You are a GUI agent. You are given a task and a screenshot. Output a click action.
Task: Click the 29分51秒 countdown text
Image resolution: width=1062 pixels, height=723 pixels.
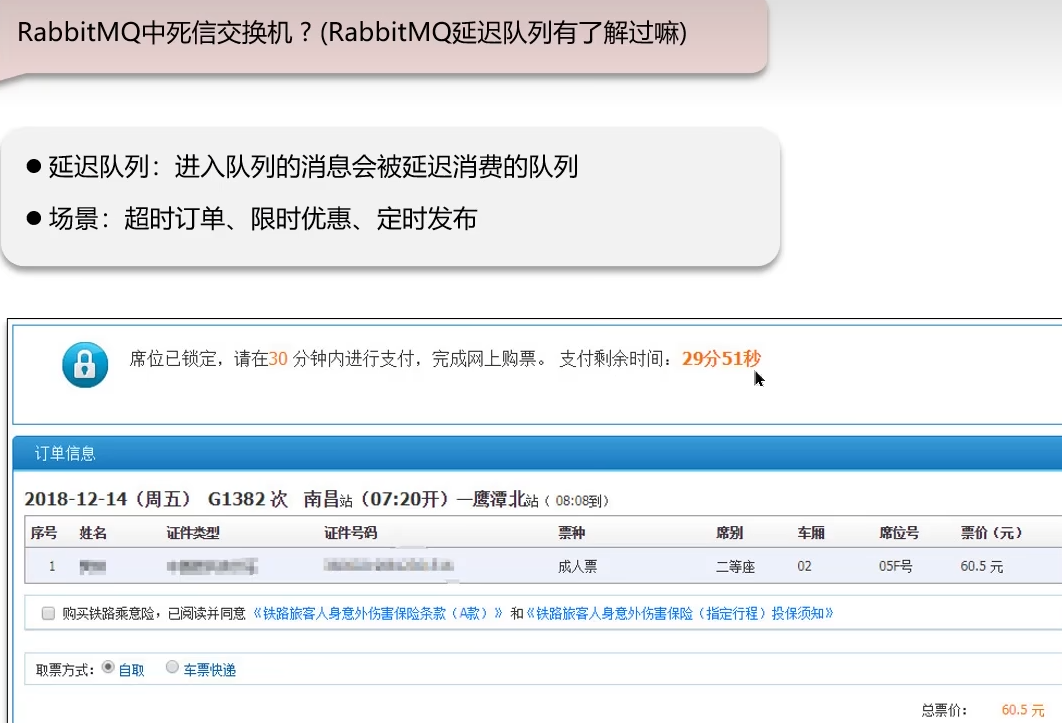point(721,358)
